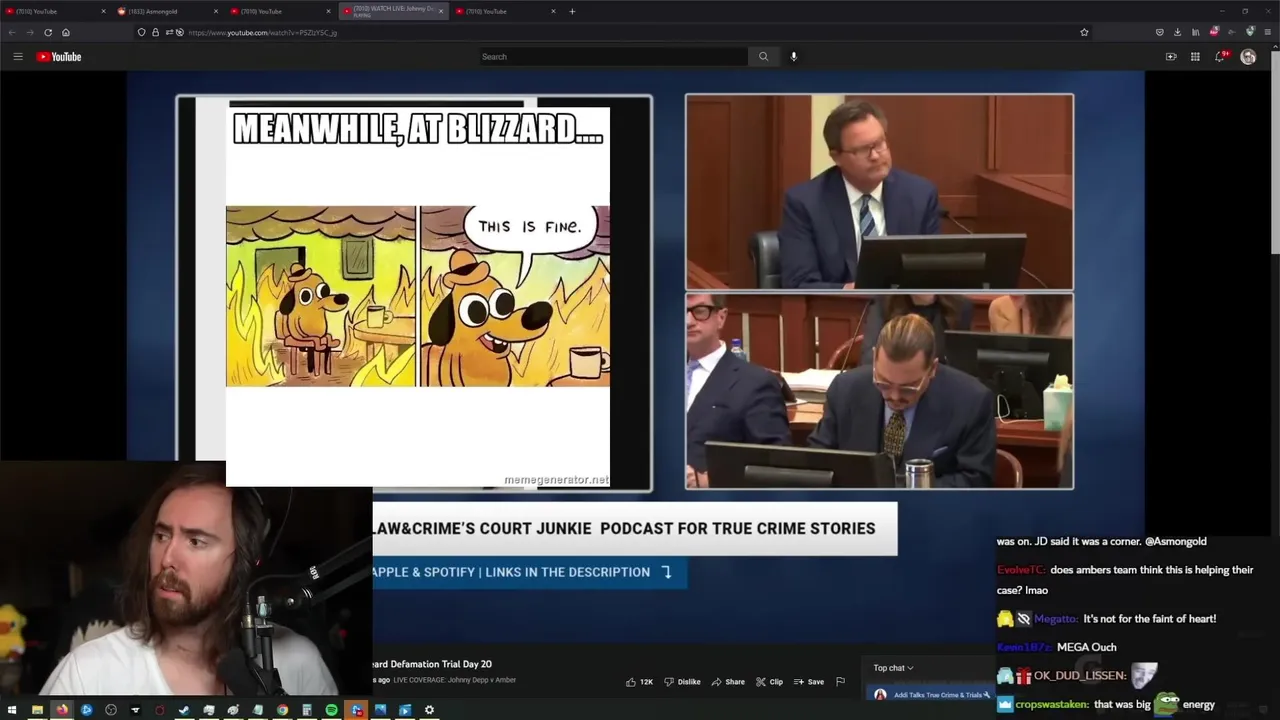Viewport: 1280px width, 720px height.
Task: Open the Windows Start button
Action: 12,710
